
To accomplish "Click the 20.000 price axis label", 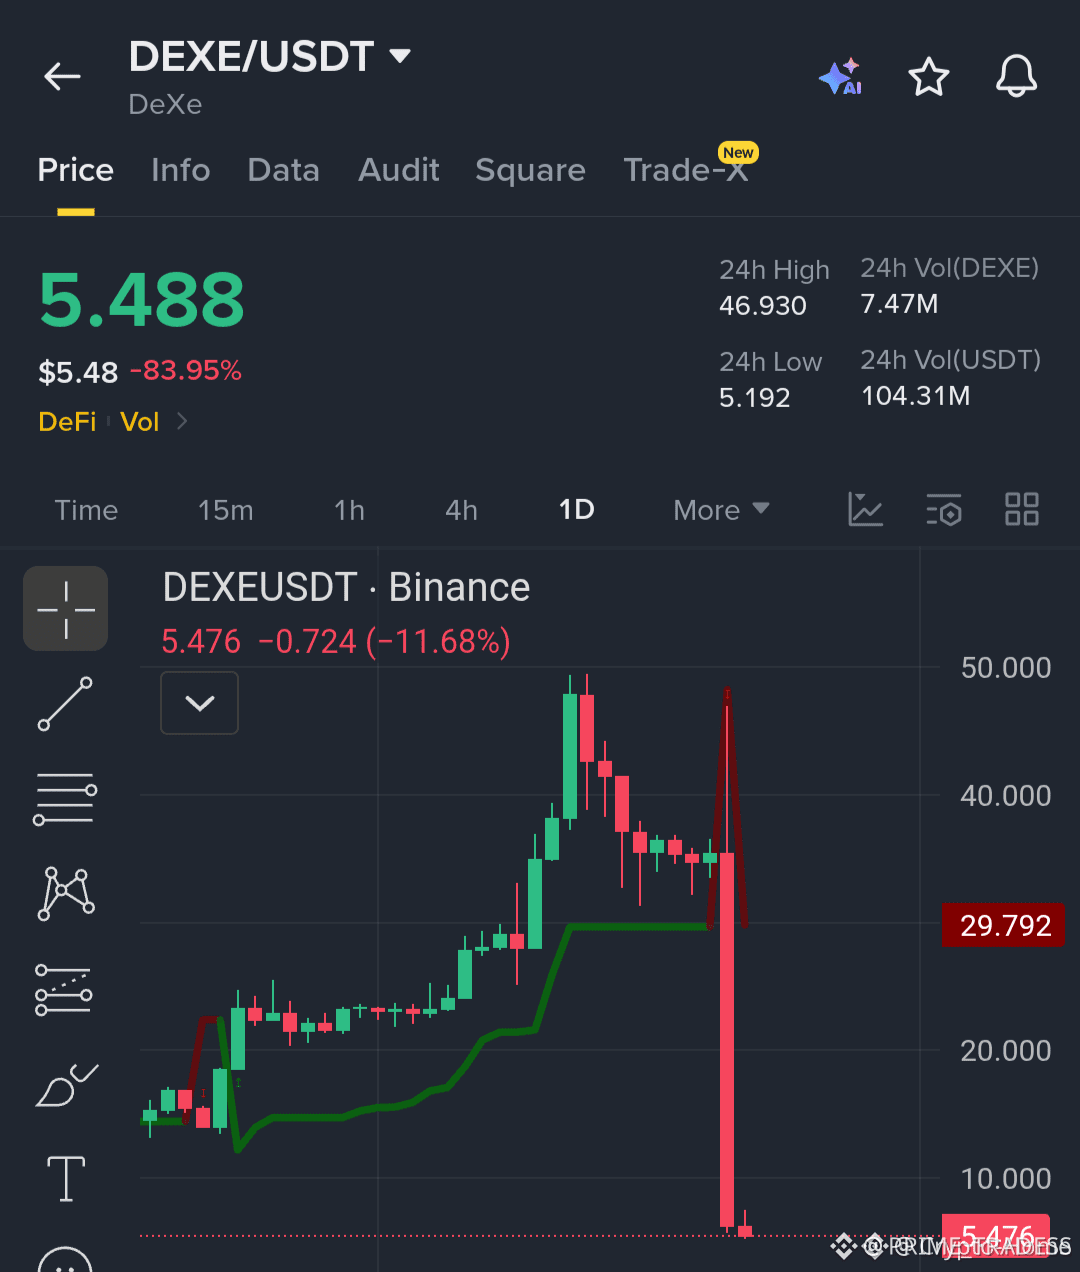I will [1006, 1050].
